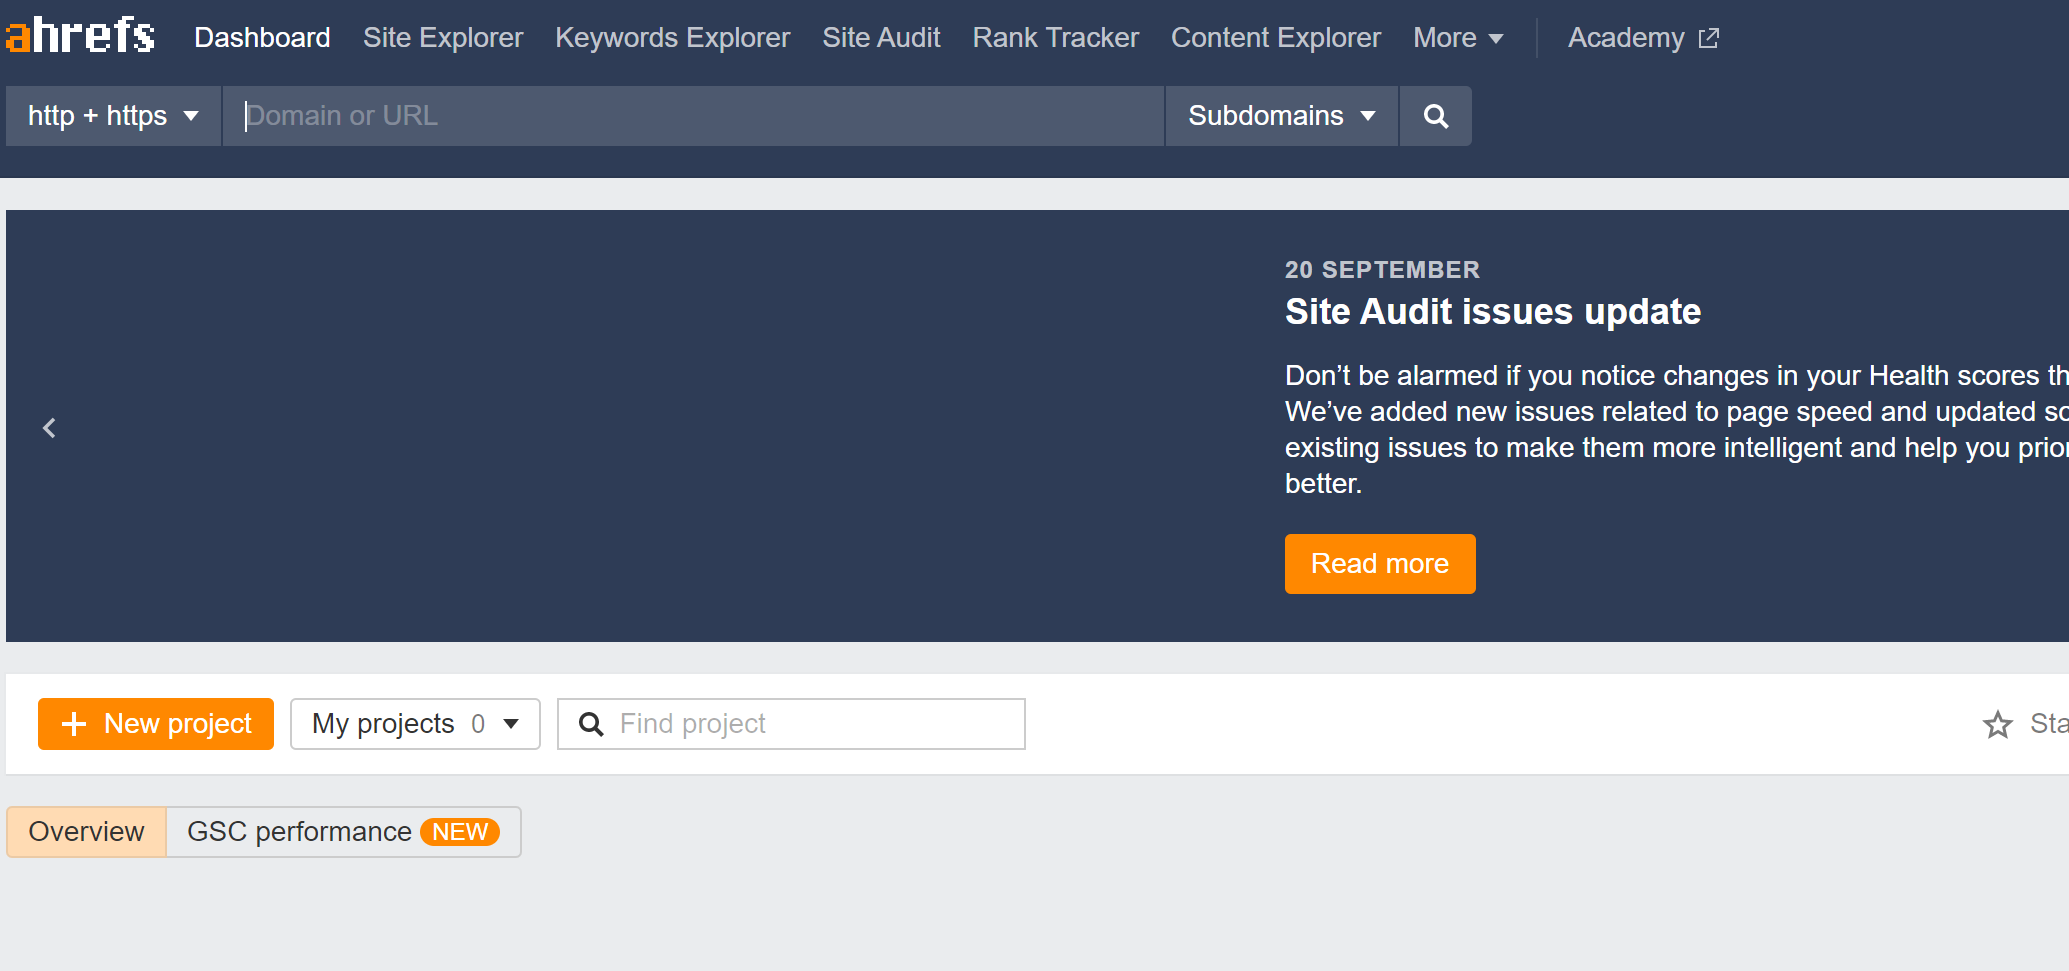2069x971 pixels.
Task: Switch to the GSC performance tab
Action: [x=343, y=832]
